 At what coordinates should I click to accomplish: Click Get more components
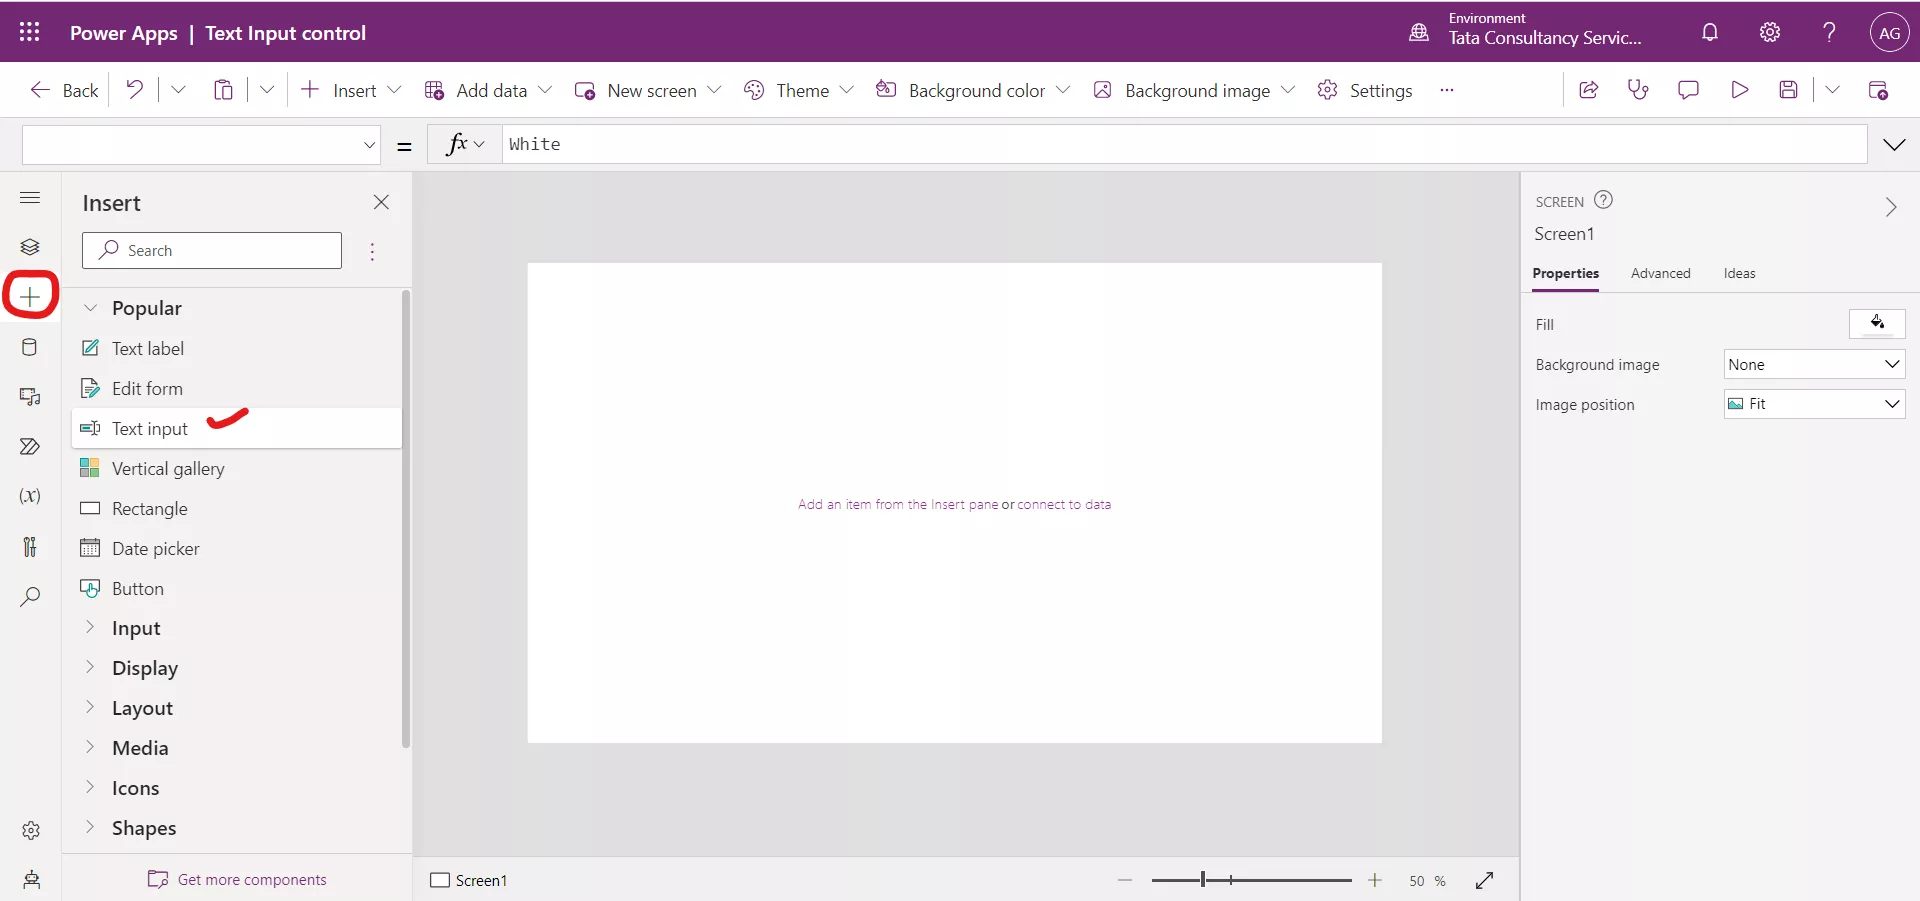coord(251,880)
